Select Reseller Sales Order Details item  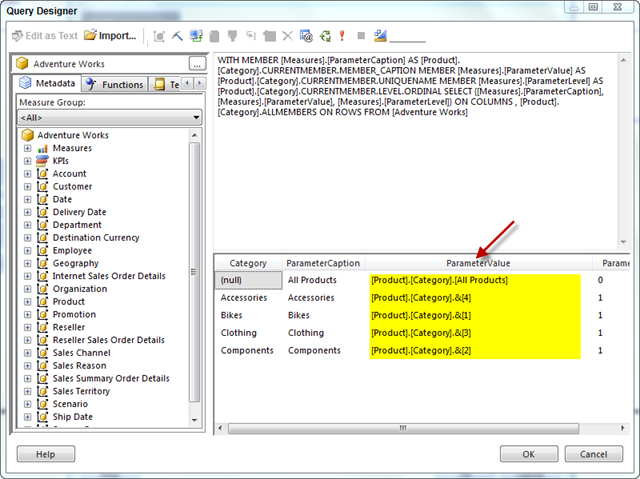[x=109, y=340]
